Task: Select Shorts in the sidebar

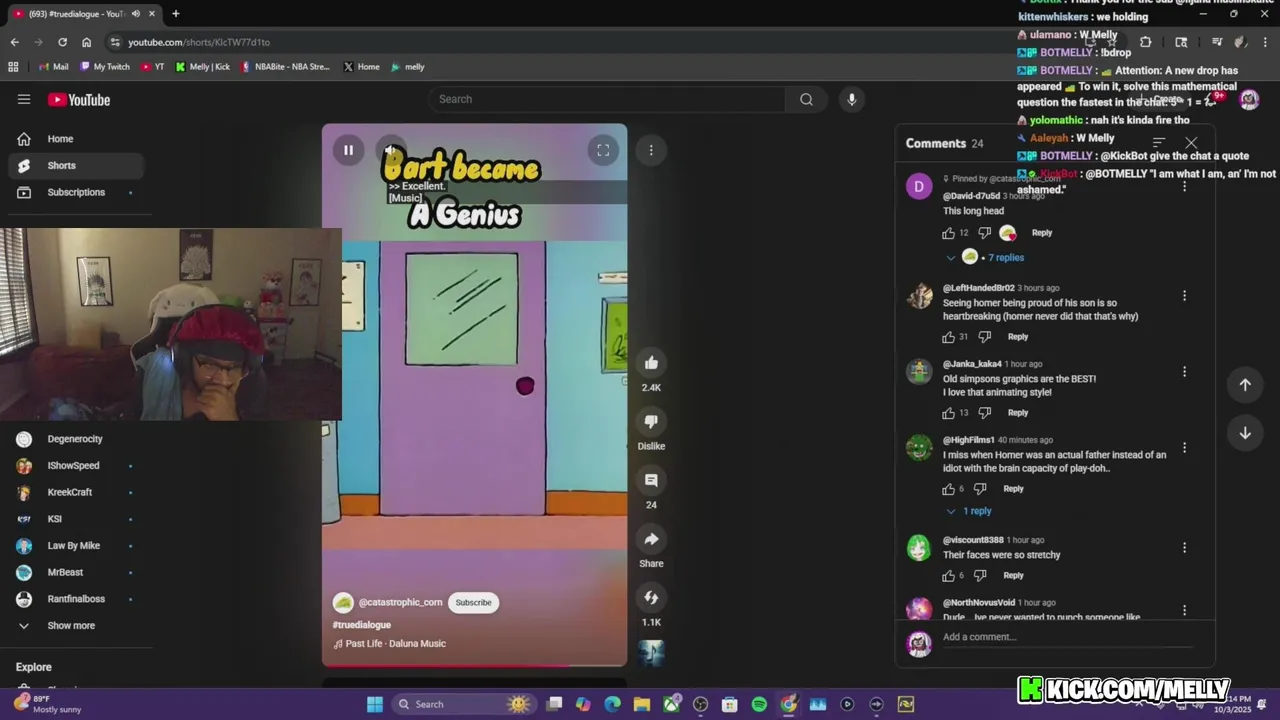Action: pyautogui.click(x=76, y=165)
